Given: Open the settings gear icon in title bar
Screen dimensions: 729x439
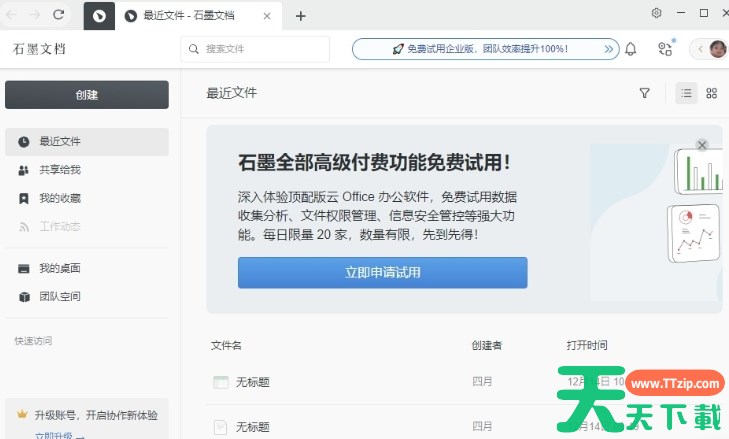Looking at the screenshot, I should pyautogui.click(x=656, y=13).
